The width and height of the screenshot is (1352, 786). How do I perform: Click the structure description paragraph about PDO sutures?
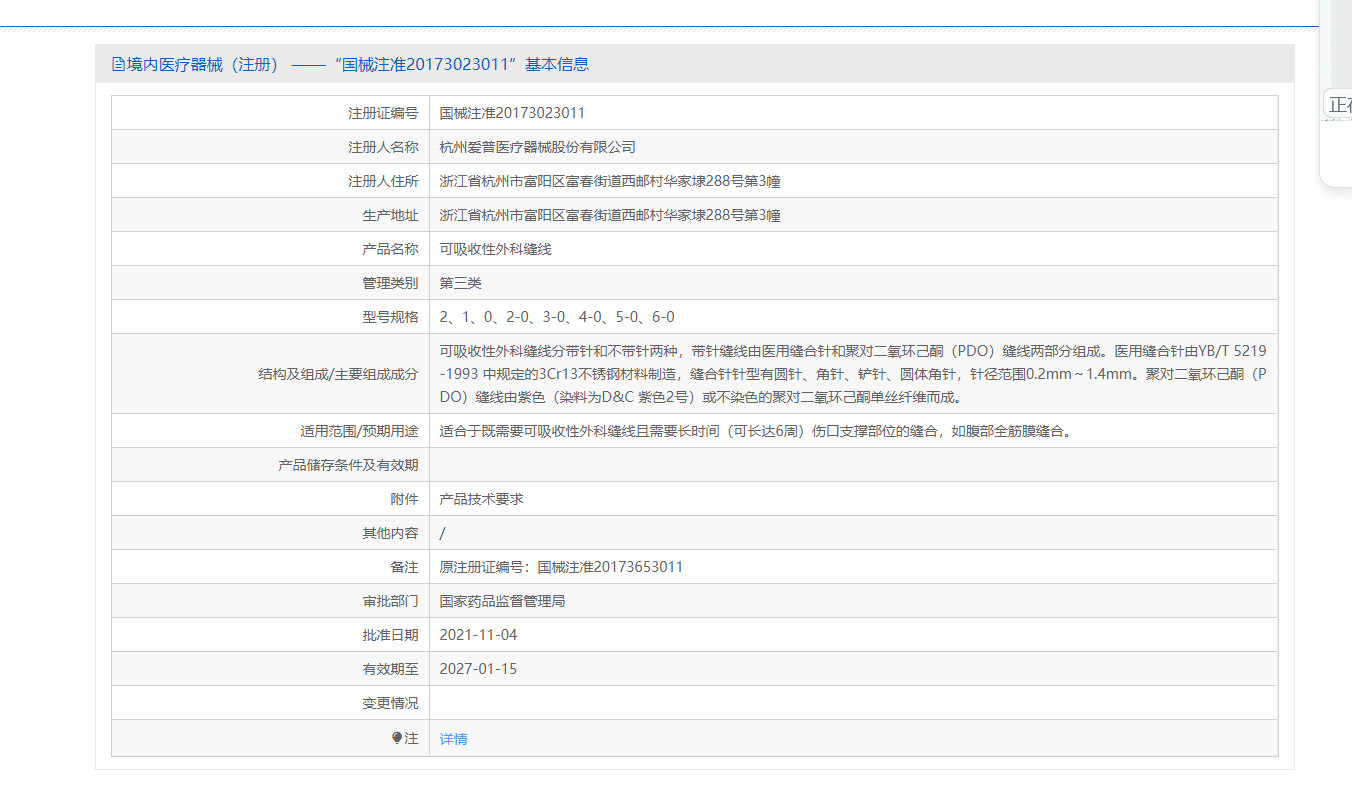click(x=853, y=374)
